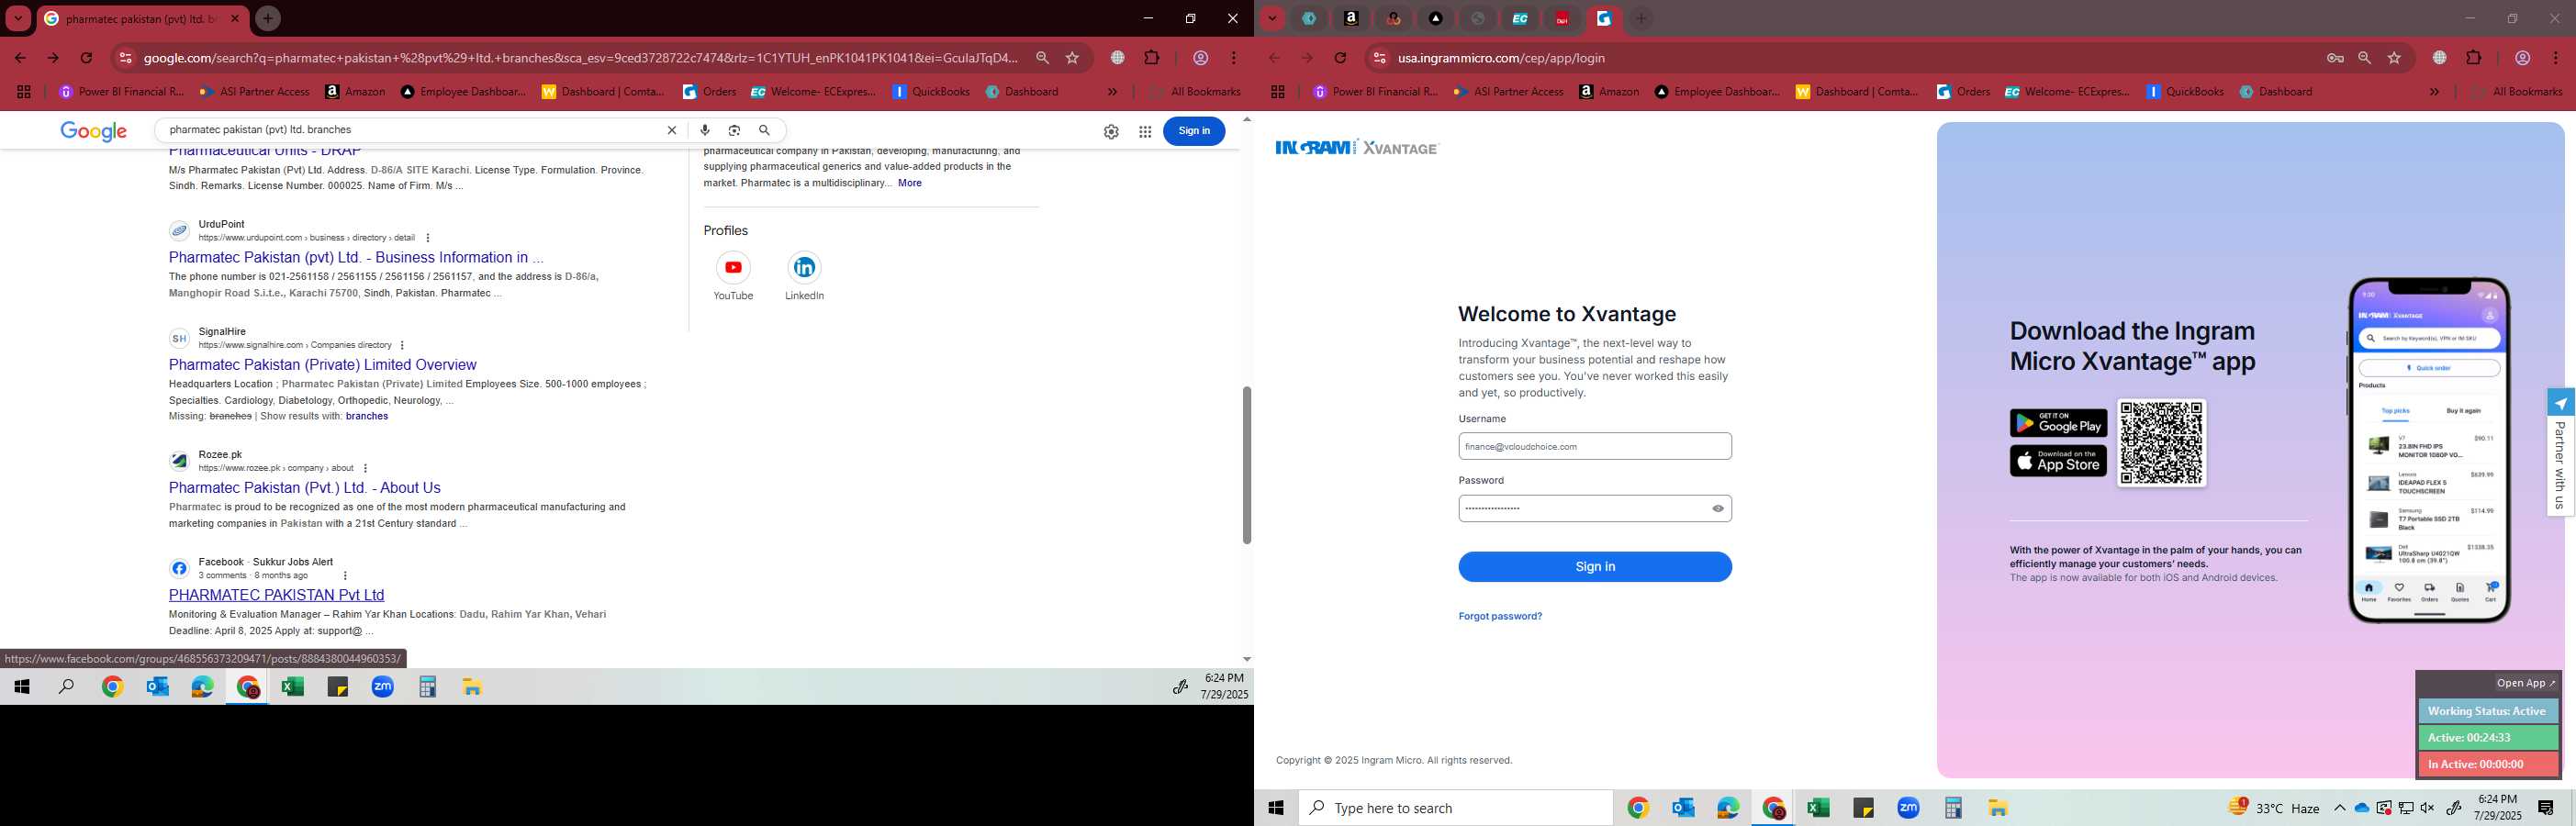Click the Google page vertical scrollbar
This screenshot has width=2576, height=826.
click(1246, 464)
